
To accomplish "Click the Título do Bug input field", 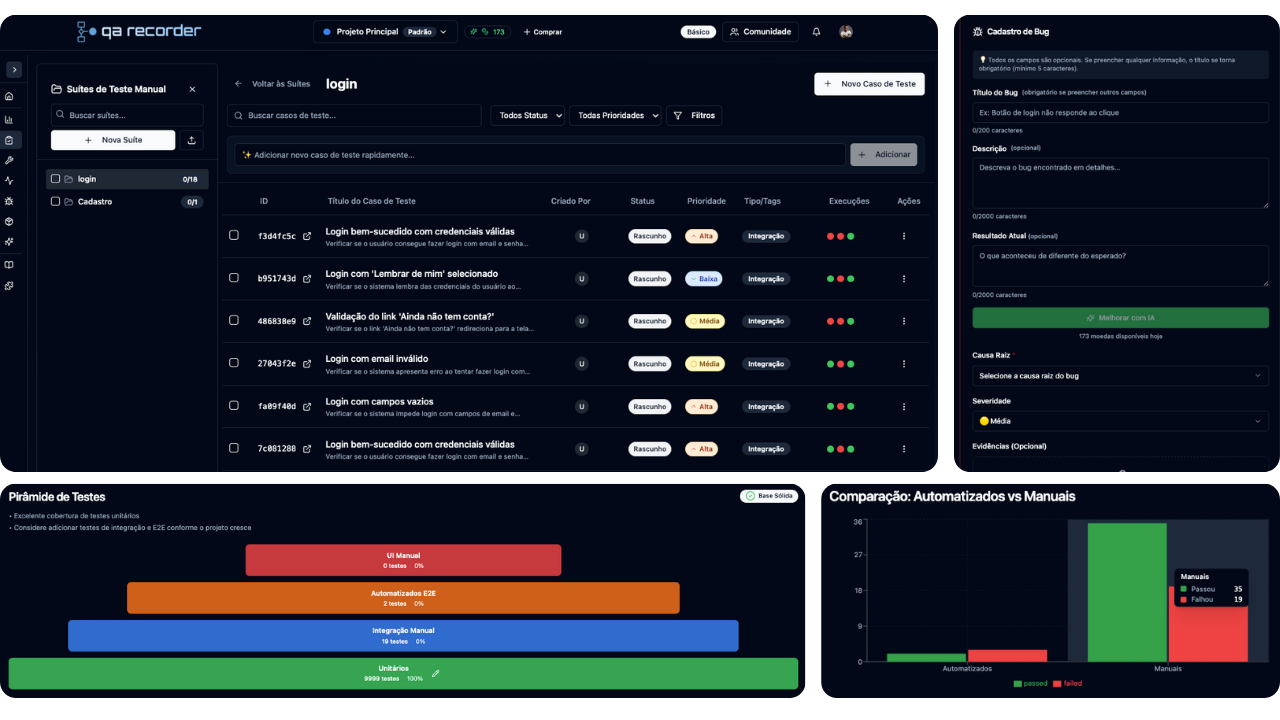I will 1120,112.
